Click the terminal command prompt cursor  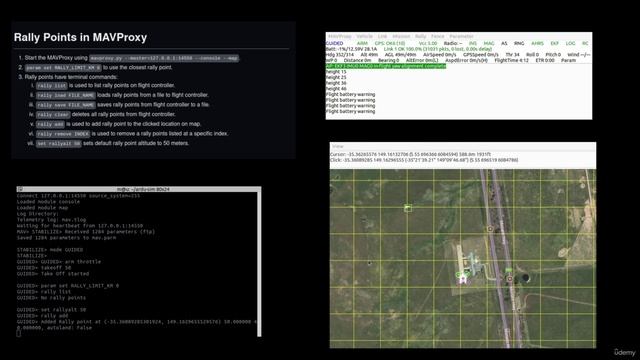[18, 333]
